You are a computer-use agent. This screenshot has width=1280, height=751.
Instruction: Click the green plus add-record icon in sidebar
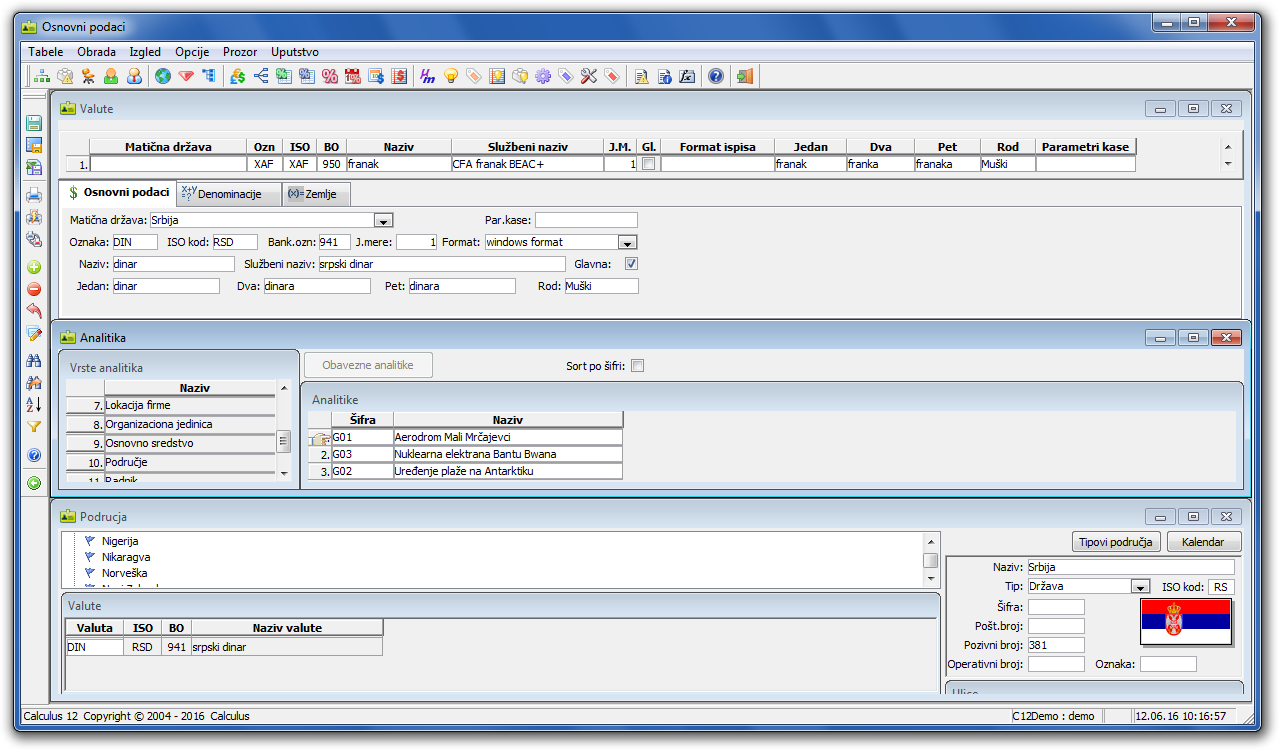(x=34, y=267)
